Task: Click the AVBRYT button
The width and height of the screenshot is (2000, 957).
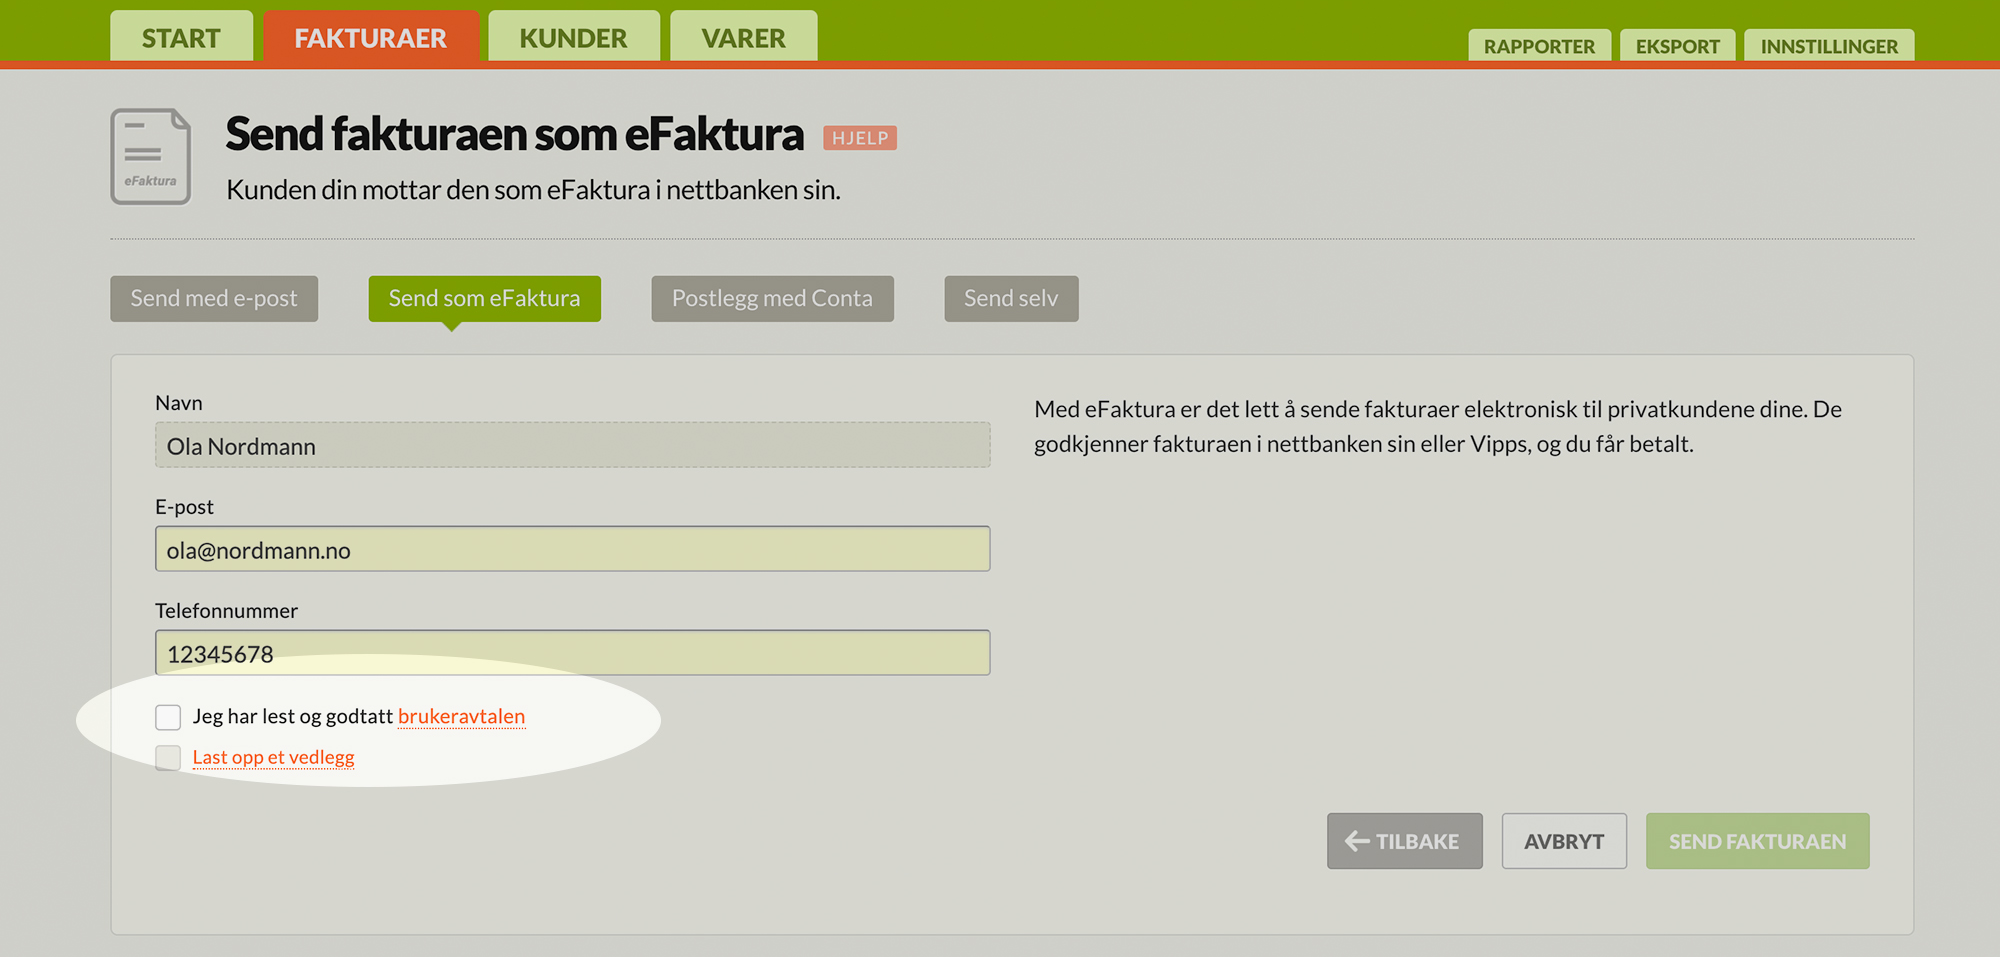Action: point(1564,841)
